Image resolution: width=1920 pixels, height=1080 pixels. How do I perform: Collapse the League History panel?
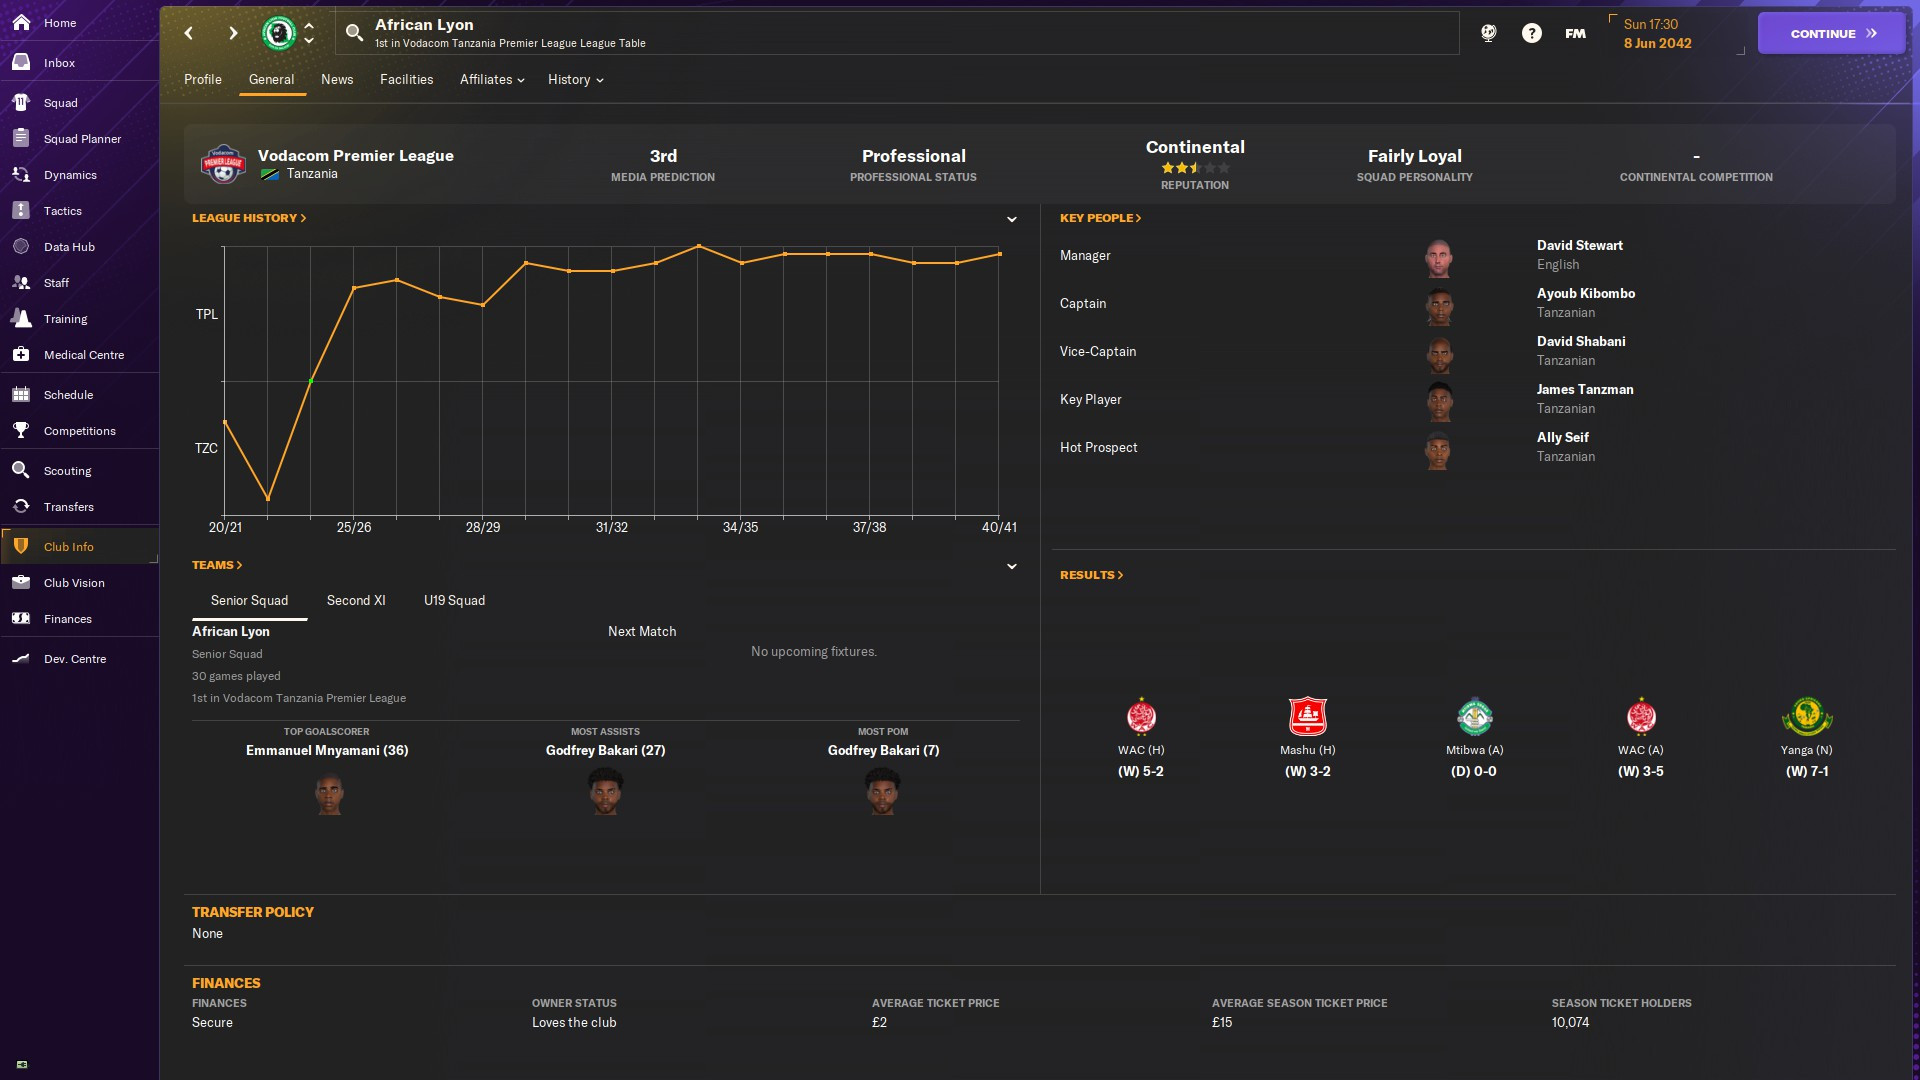pyautogui.click(x=1011, y=219)
